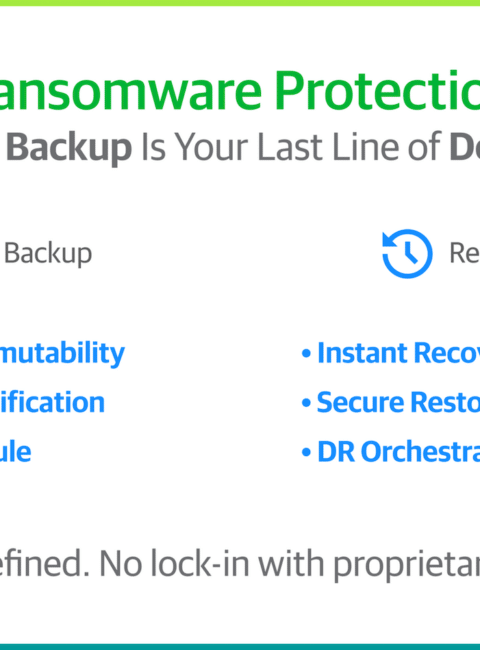
Task: Click the green Ransomware Protection headline
Action: 240,90
